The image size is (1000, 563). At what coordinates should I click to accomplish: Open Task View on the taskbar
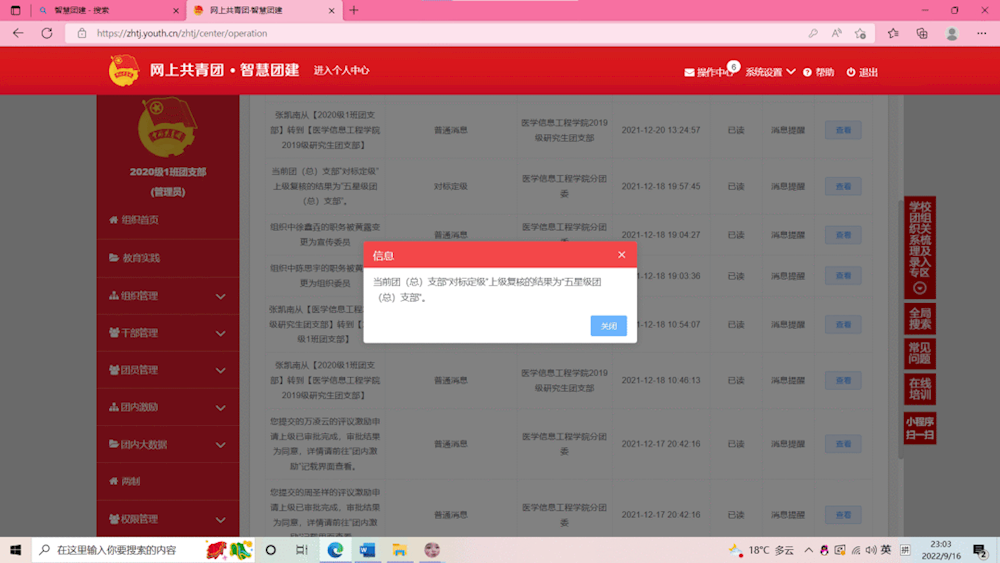302,550
